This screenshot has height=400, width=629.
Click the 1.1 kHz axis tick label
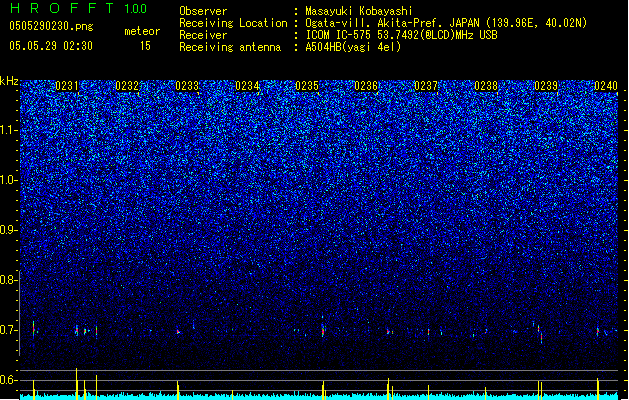coord(9,130)
